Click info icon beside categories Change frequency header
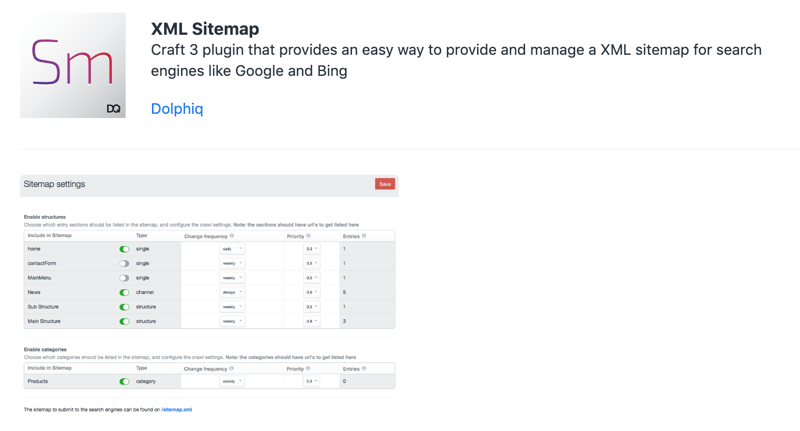This screenshot has height=431, width=800. point(232,368)
